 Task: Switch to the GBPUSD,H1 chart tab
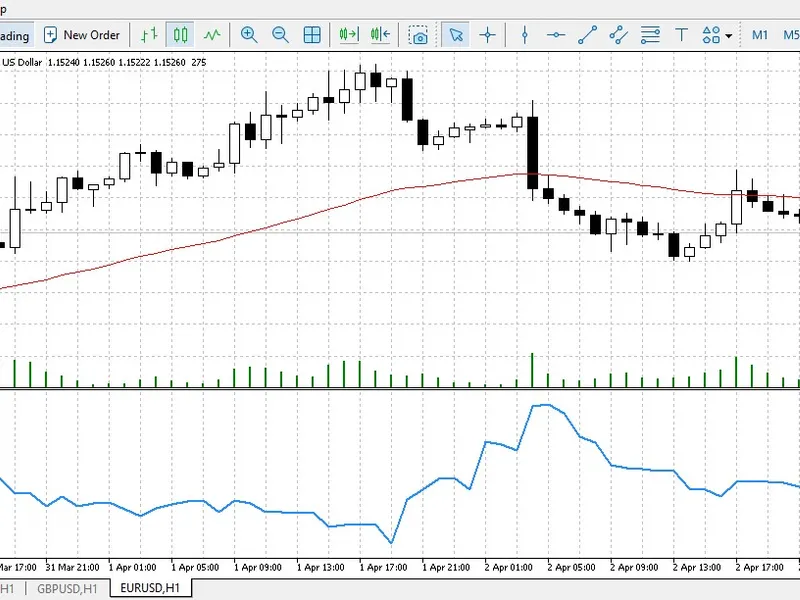67,588
